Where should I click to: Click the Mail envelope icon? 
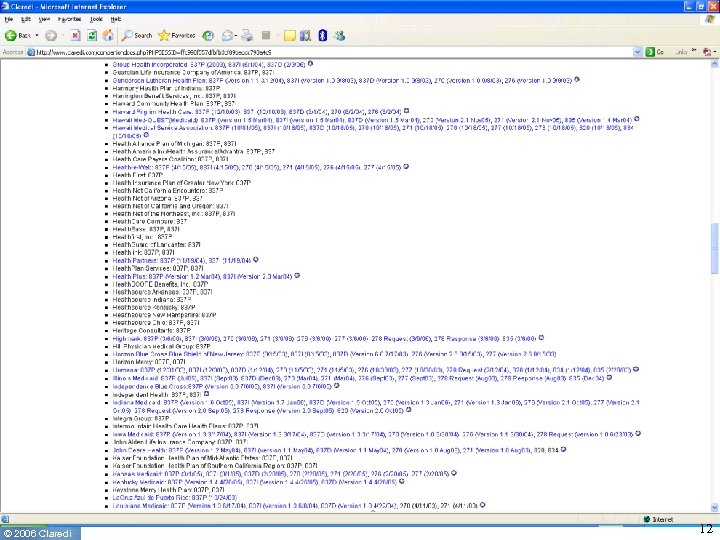(227, 35)
